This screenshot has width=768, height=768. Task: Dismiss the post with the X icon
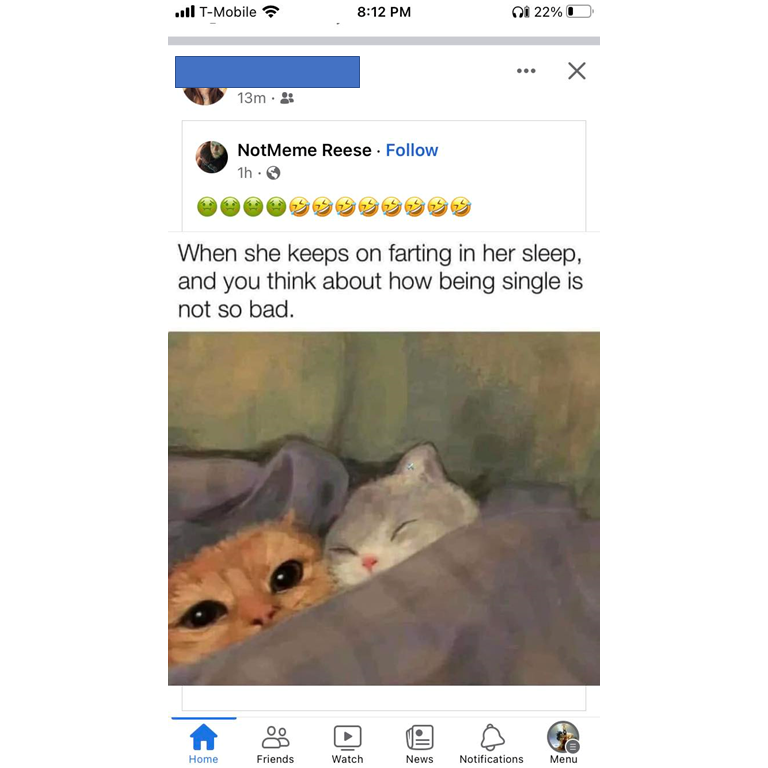tap(576, 71)
